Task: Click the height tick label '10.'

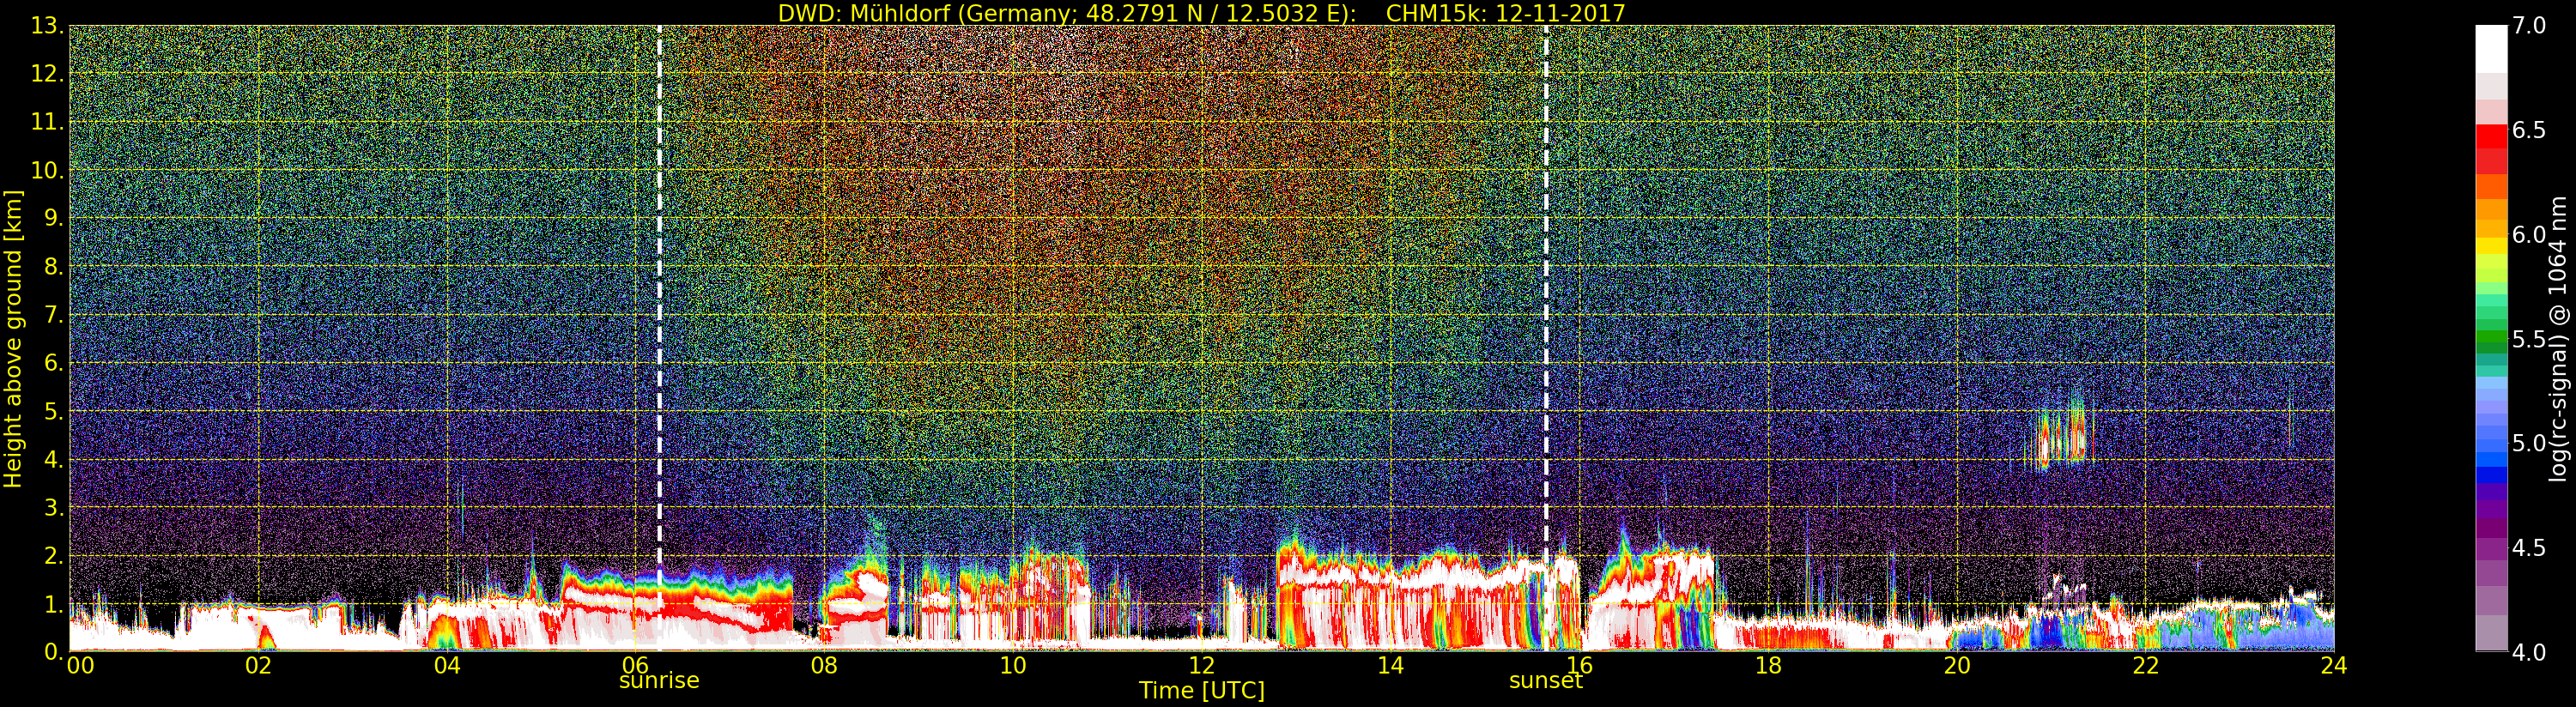Action: coord(47,170)
